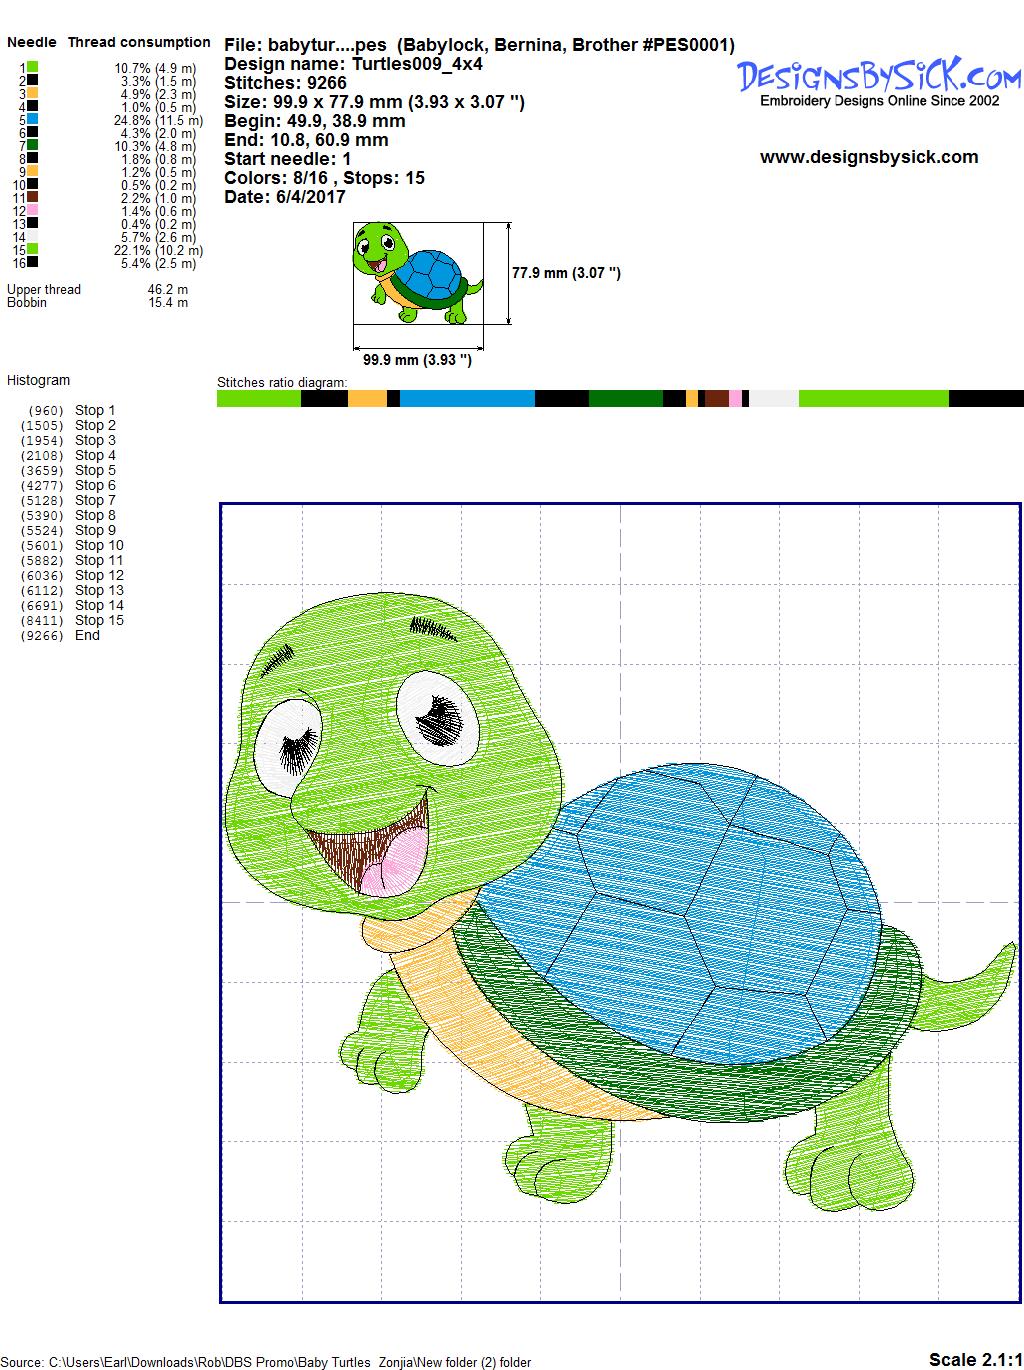Viewport: 1024px width, 1370px height.
Task: Click the Needle column header
Action: point(32,42)
